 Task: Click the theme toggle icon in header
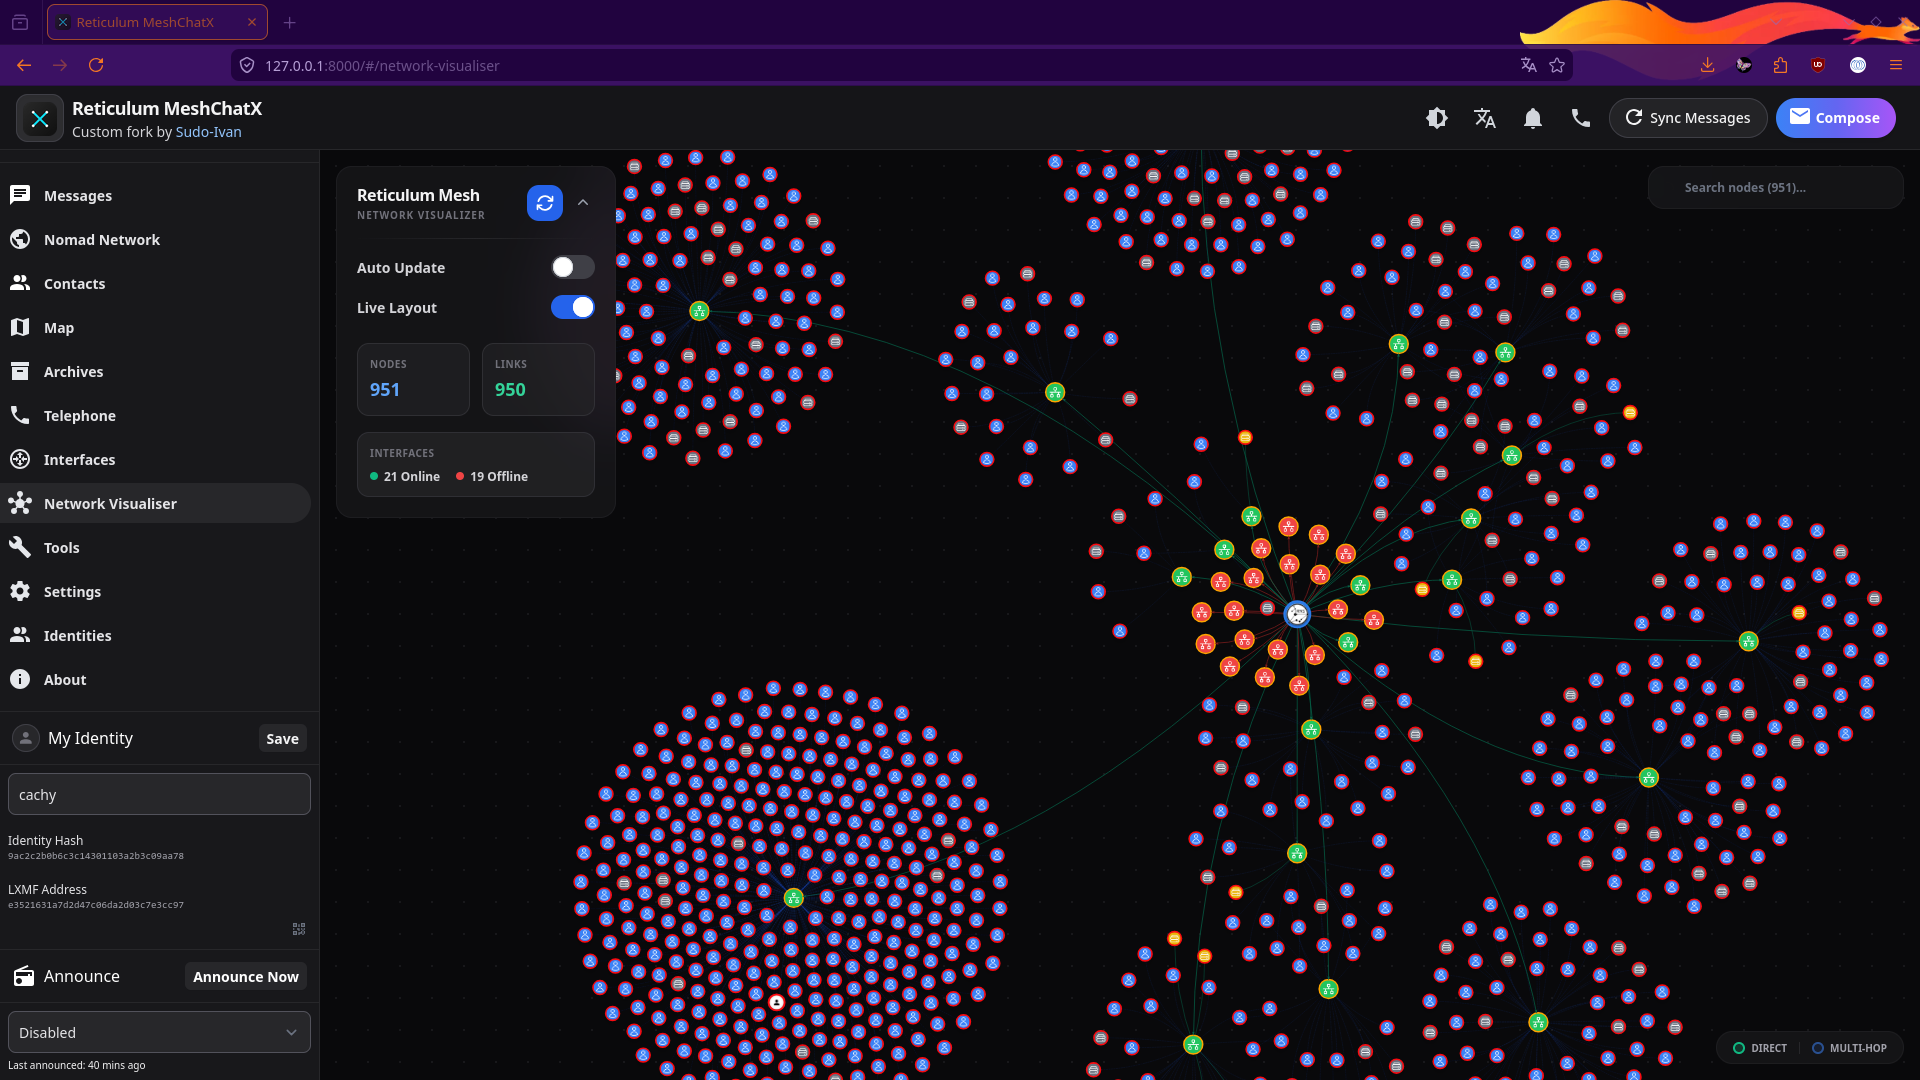pos(1437,118)
